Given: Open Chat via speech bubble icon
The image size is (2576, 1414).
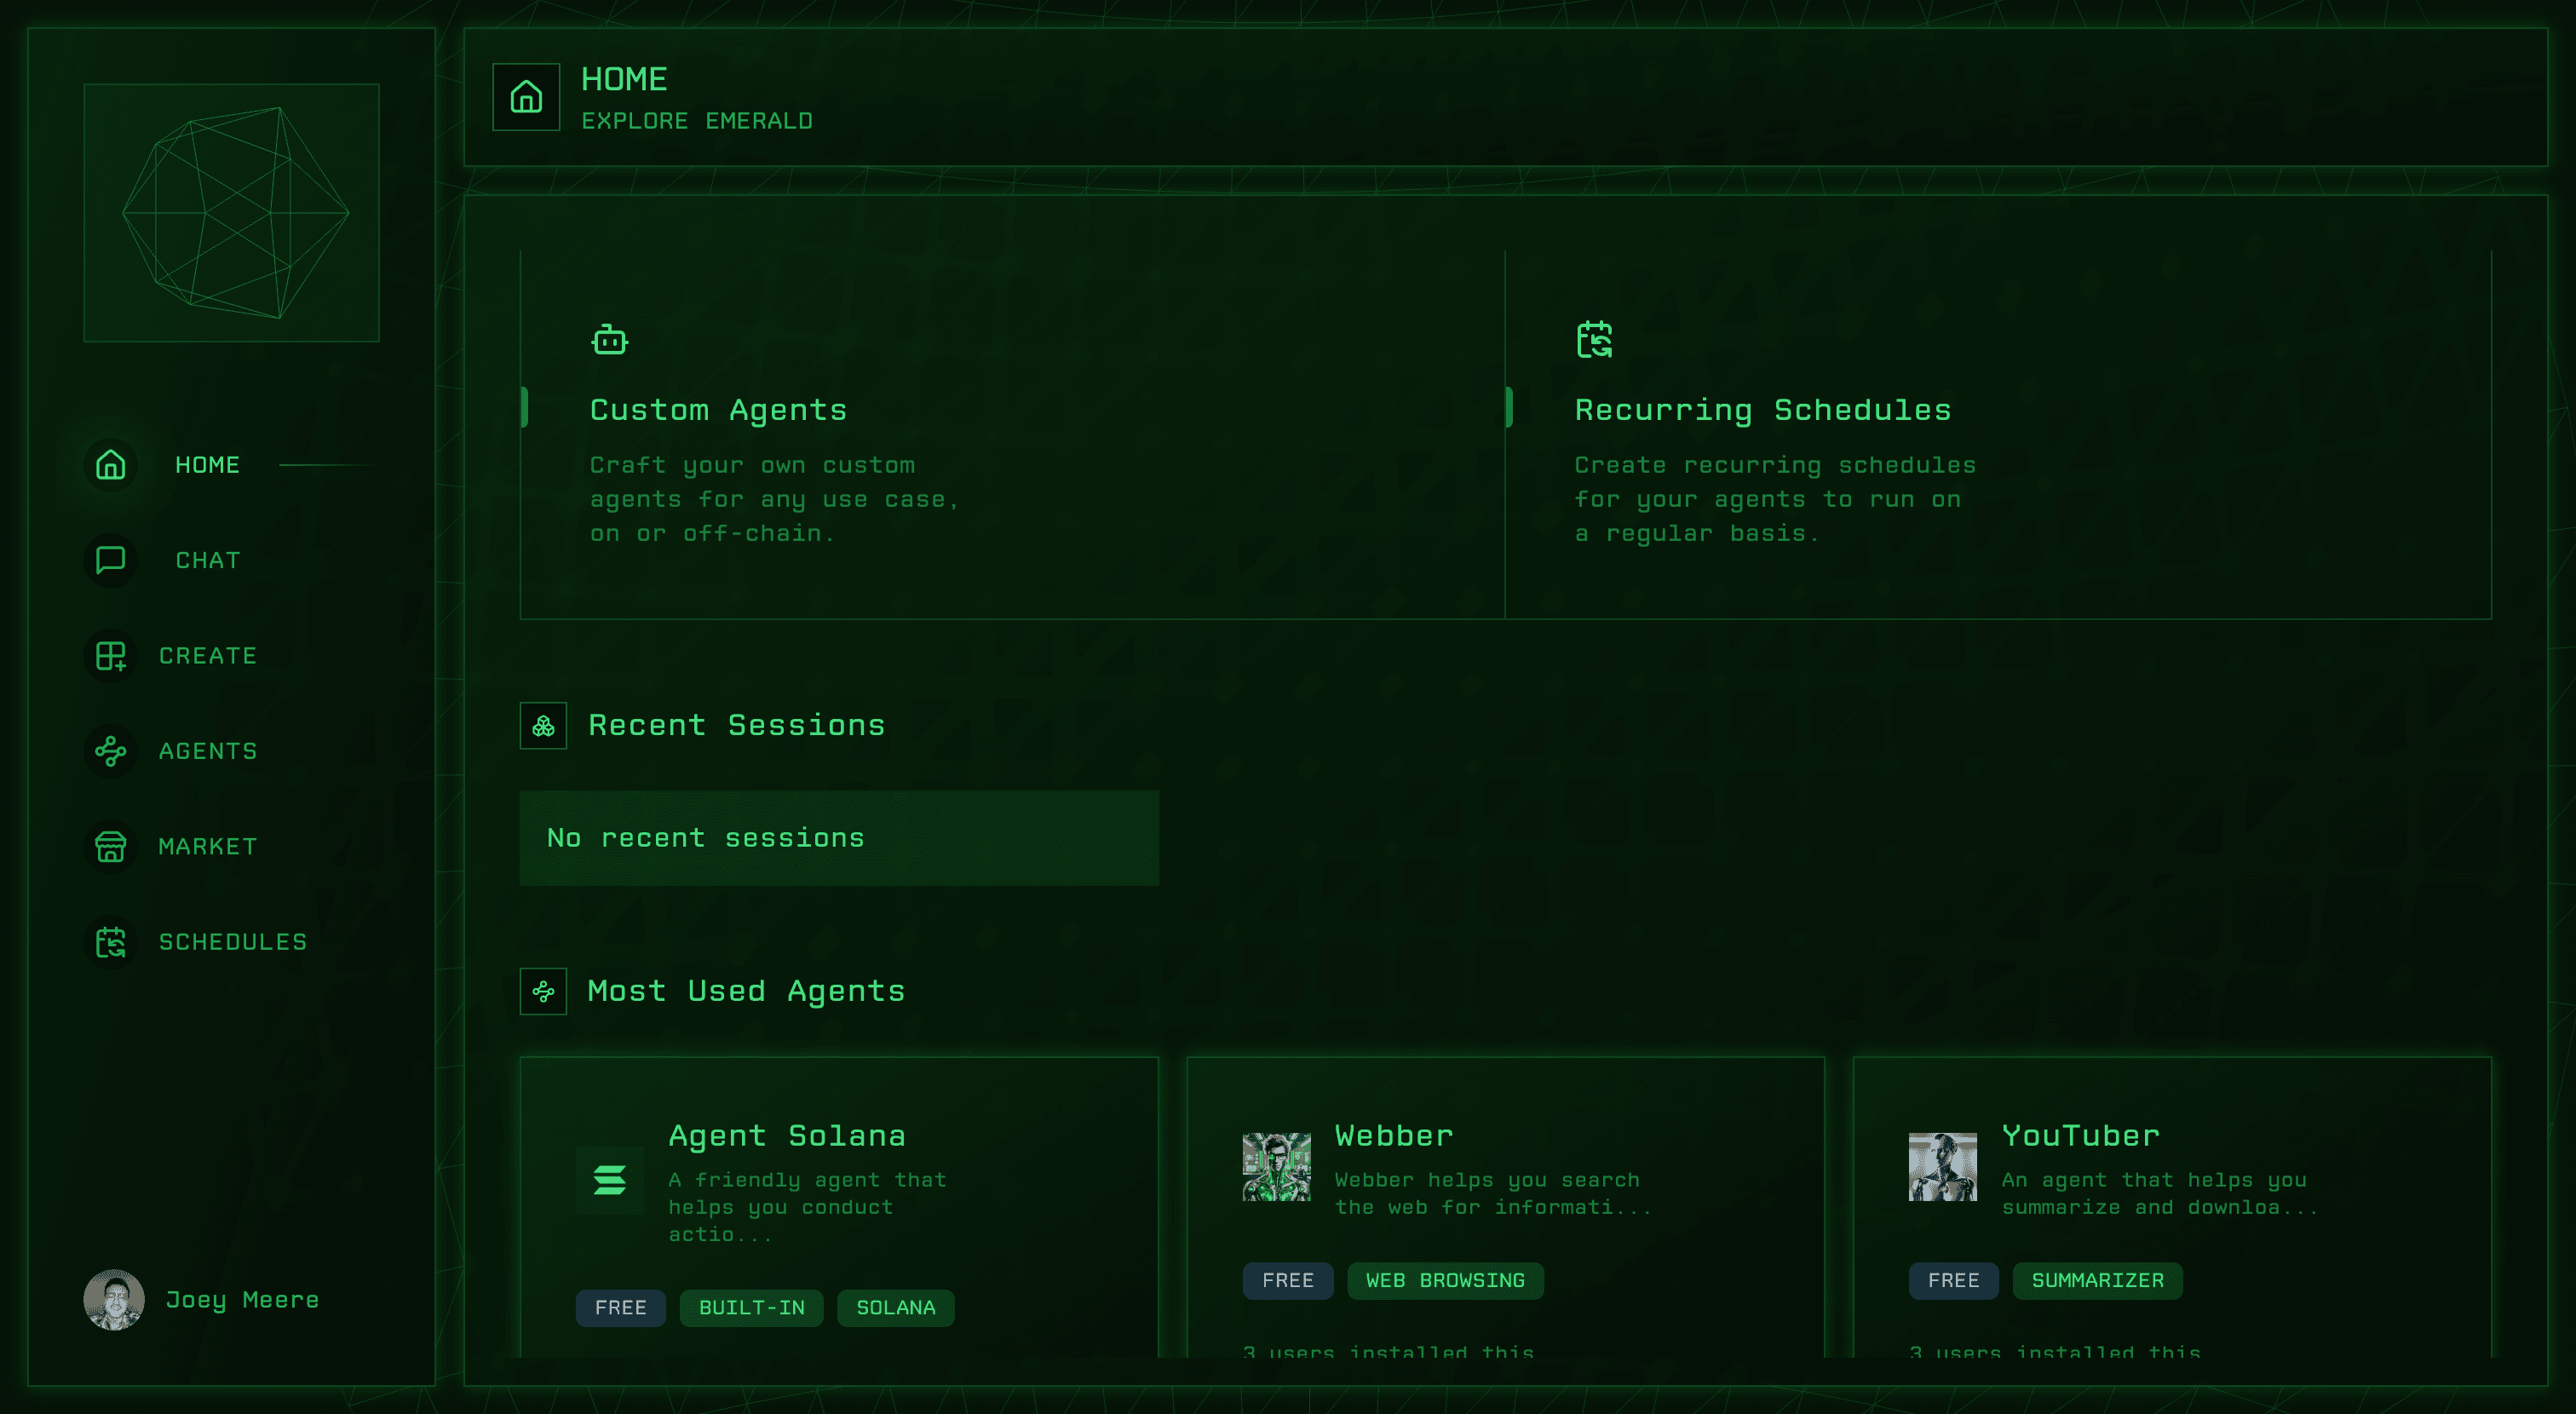Looking at the screenshot, I should [110, 560].
